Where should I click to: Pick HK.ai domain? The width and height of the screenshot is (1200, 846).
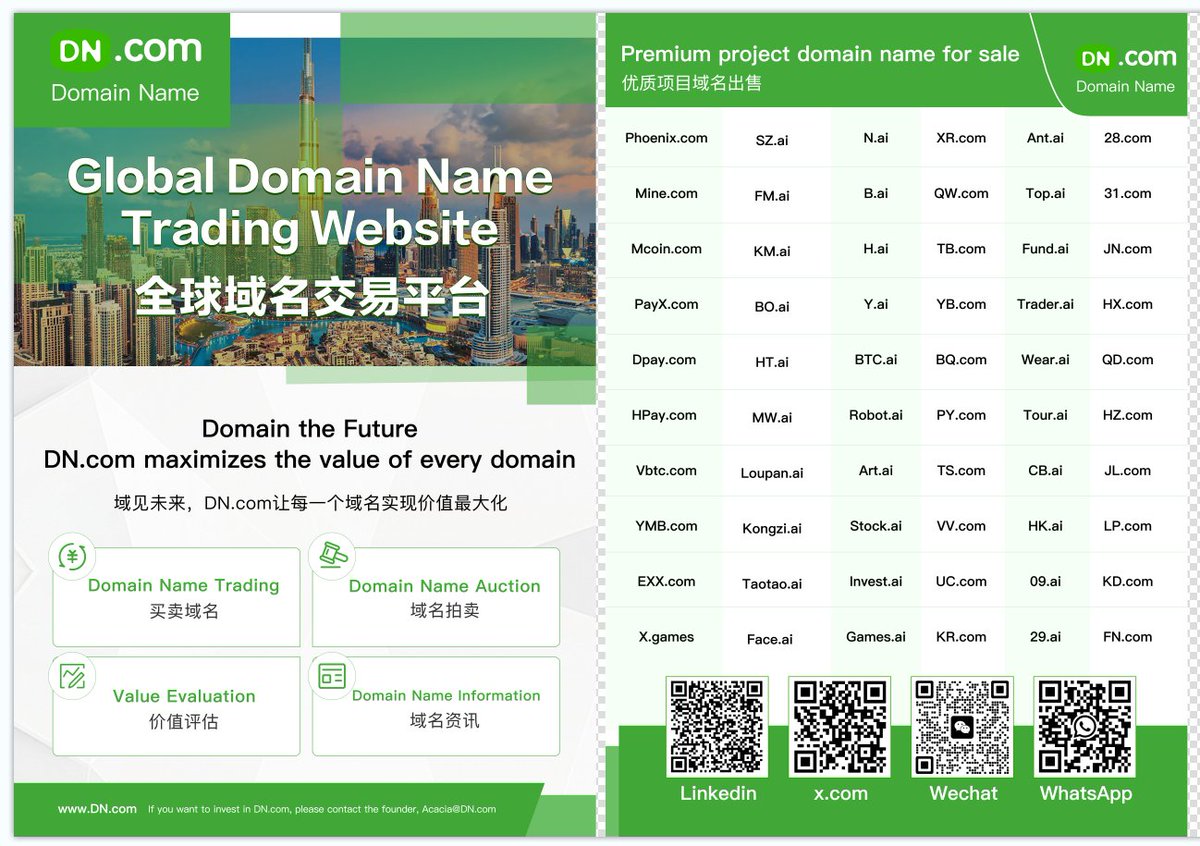point(1045,526)
